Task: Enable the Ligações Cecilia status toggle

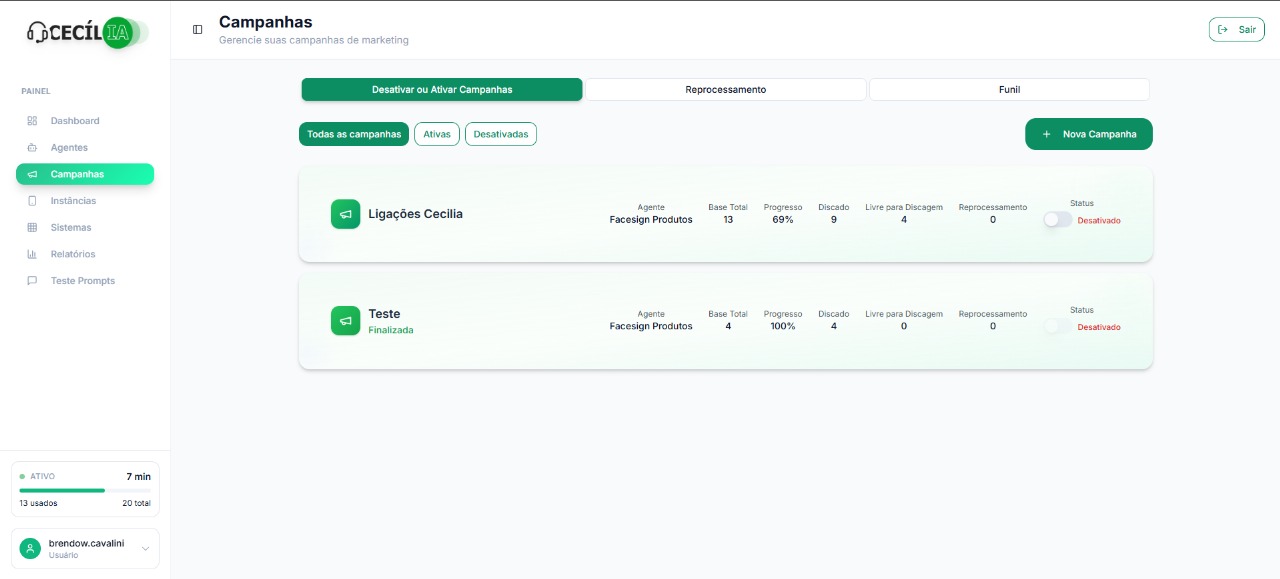Action: point(1057,220)
